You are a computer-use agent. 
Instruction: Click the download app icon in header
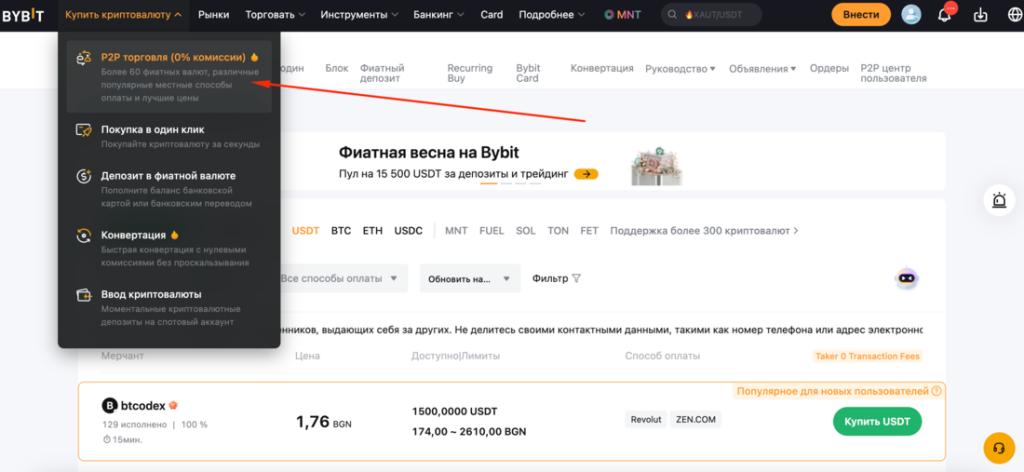pos(978,15)
